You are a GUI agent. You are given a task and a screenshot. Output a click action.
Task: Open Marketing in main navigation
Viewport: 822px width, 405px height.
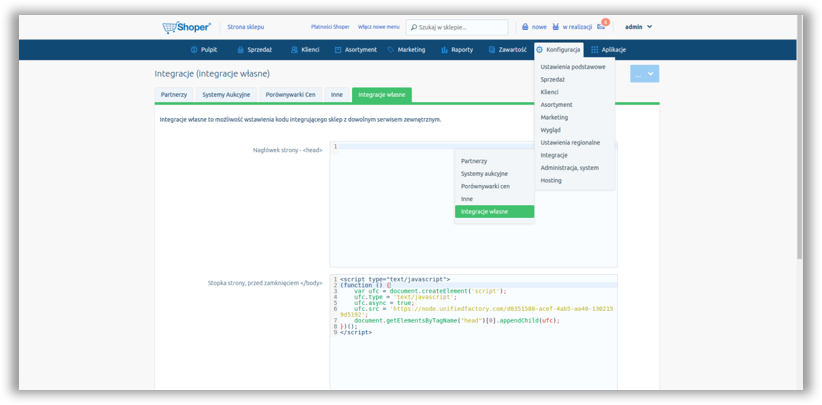(x=406, y=50)
